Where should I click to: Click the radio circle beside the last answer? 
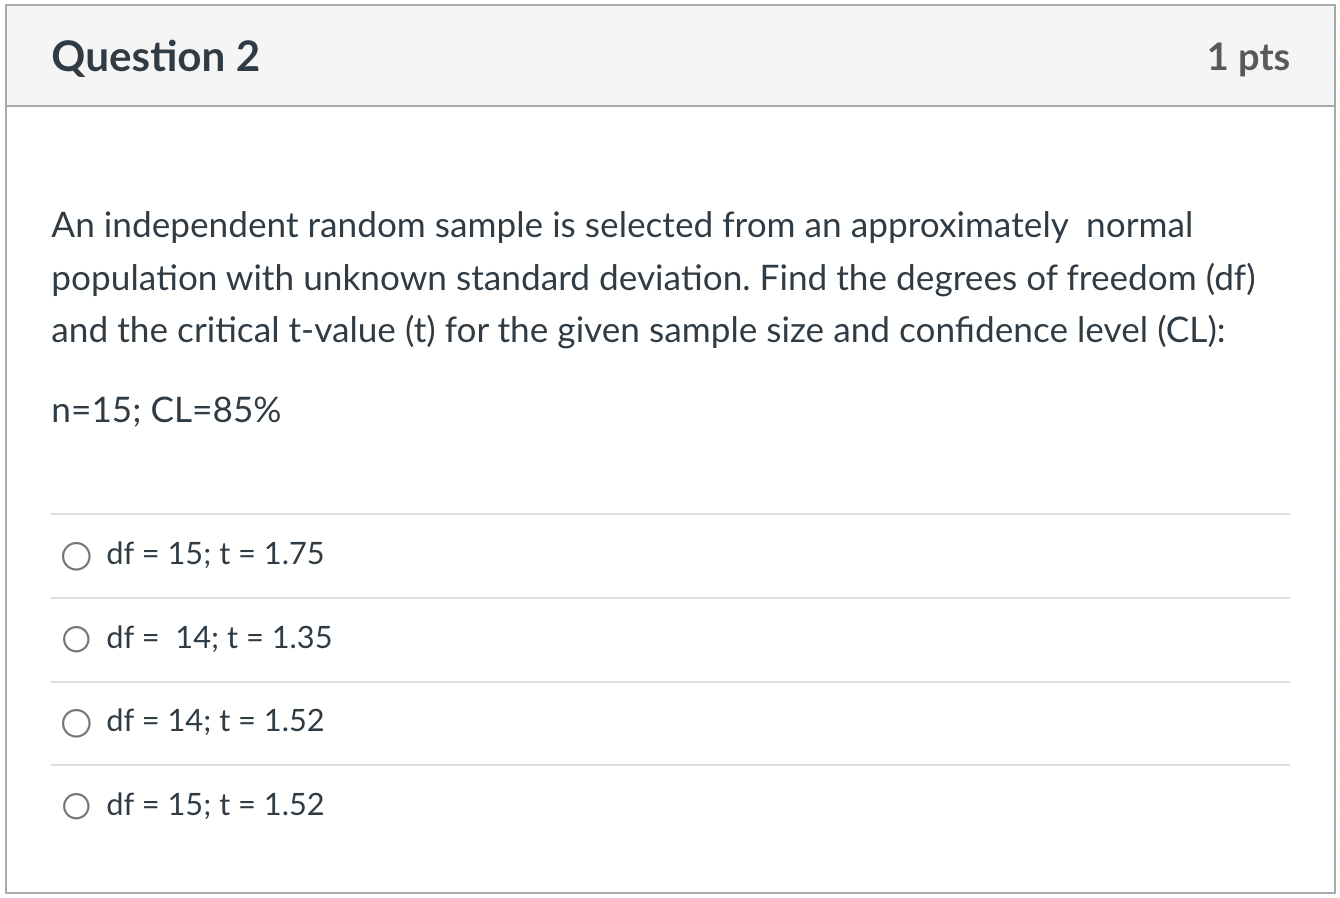point(76,805)
